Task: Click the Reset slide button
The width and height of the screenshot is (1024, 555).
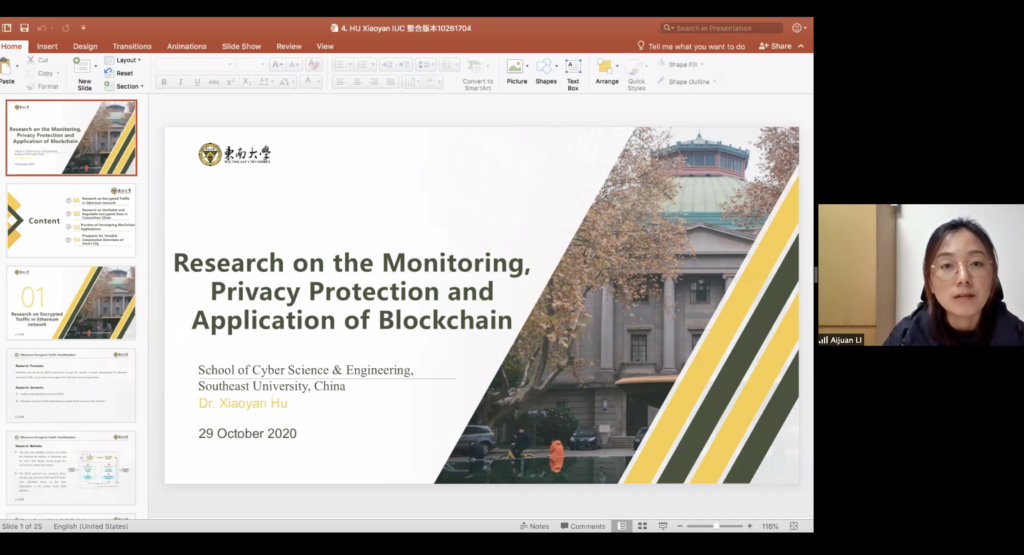Action: tap(123, 73)
